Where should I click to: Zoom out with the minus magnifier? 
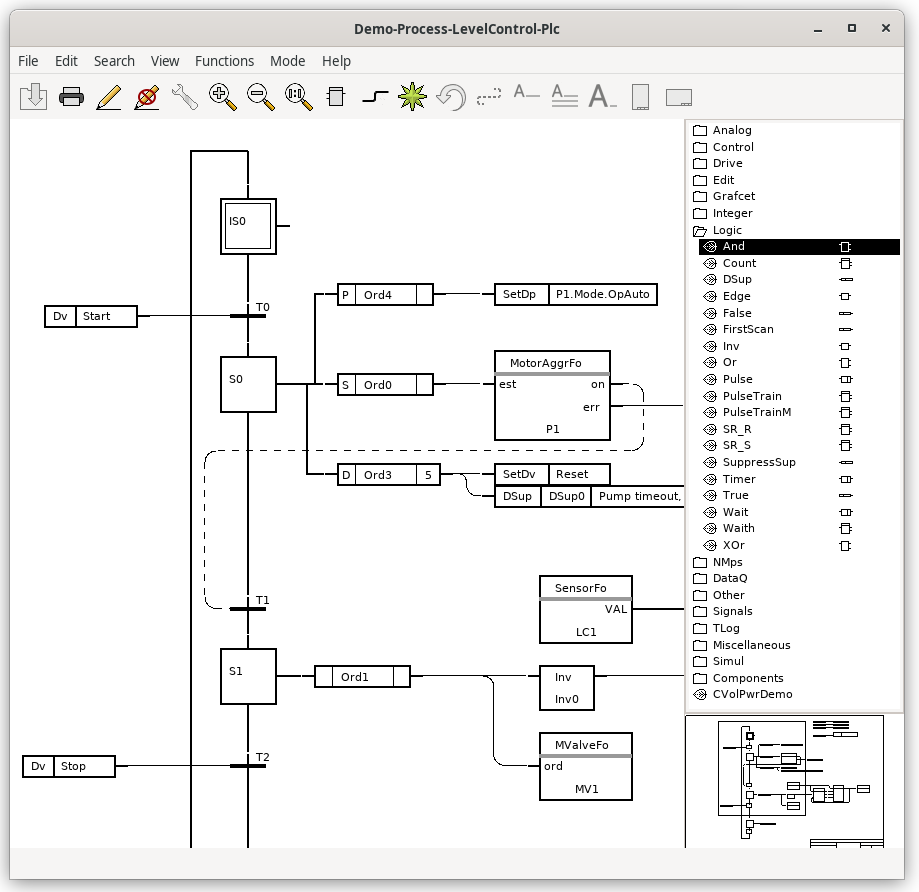click(261, 97)
